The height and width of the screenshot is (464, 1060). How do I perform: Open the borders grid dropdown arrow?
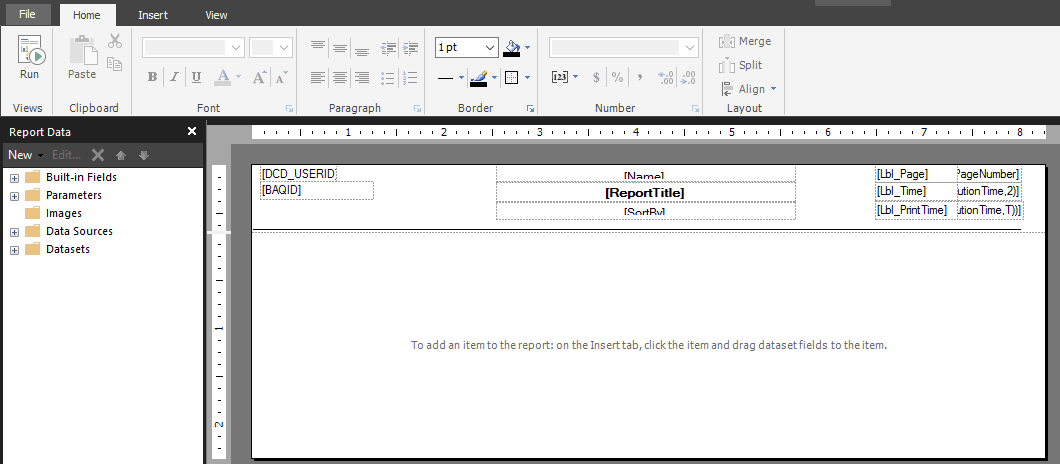(x=527, y=78)
